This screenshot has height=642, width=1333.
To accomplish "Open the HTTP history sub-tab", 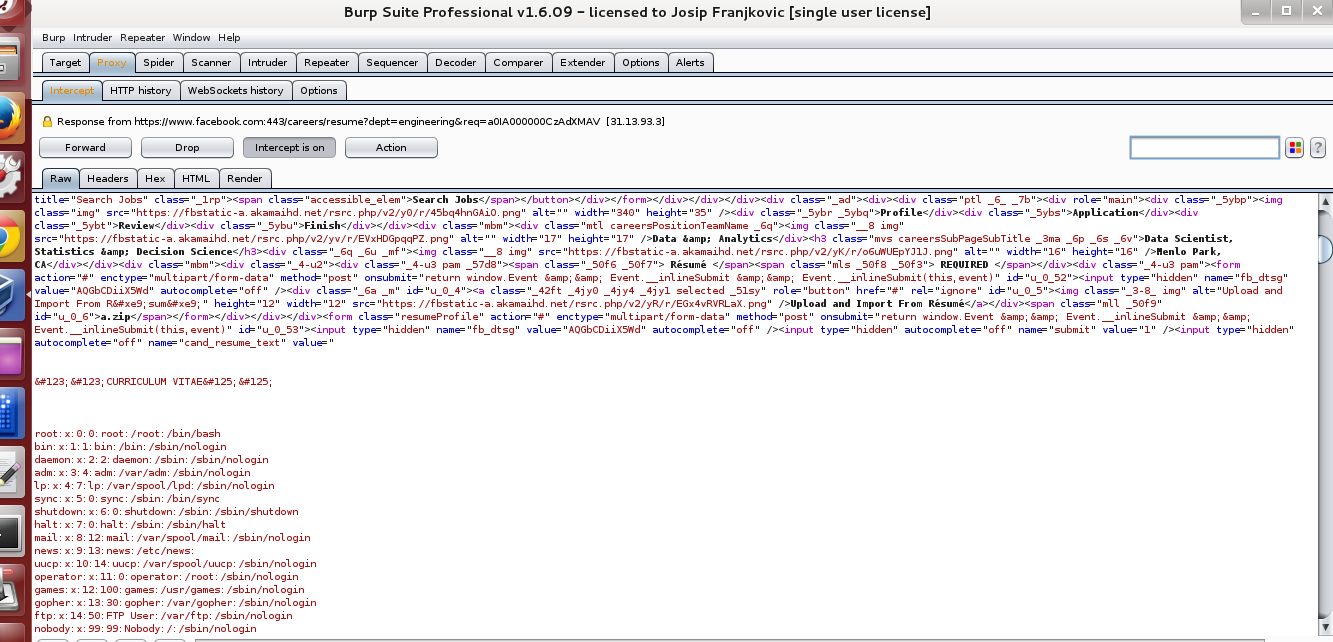I will 141,90.
